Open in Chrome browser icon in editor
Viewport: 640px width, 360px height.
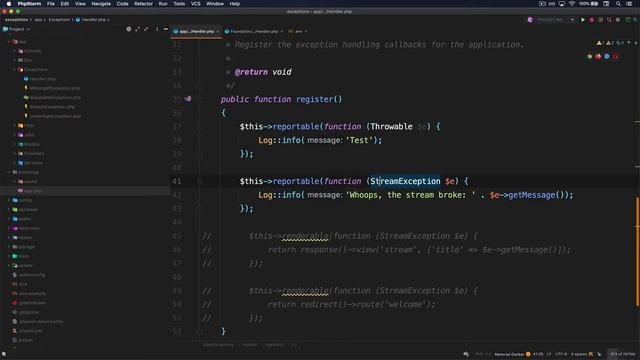coord(589,57)
